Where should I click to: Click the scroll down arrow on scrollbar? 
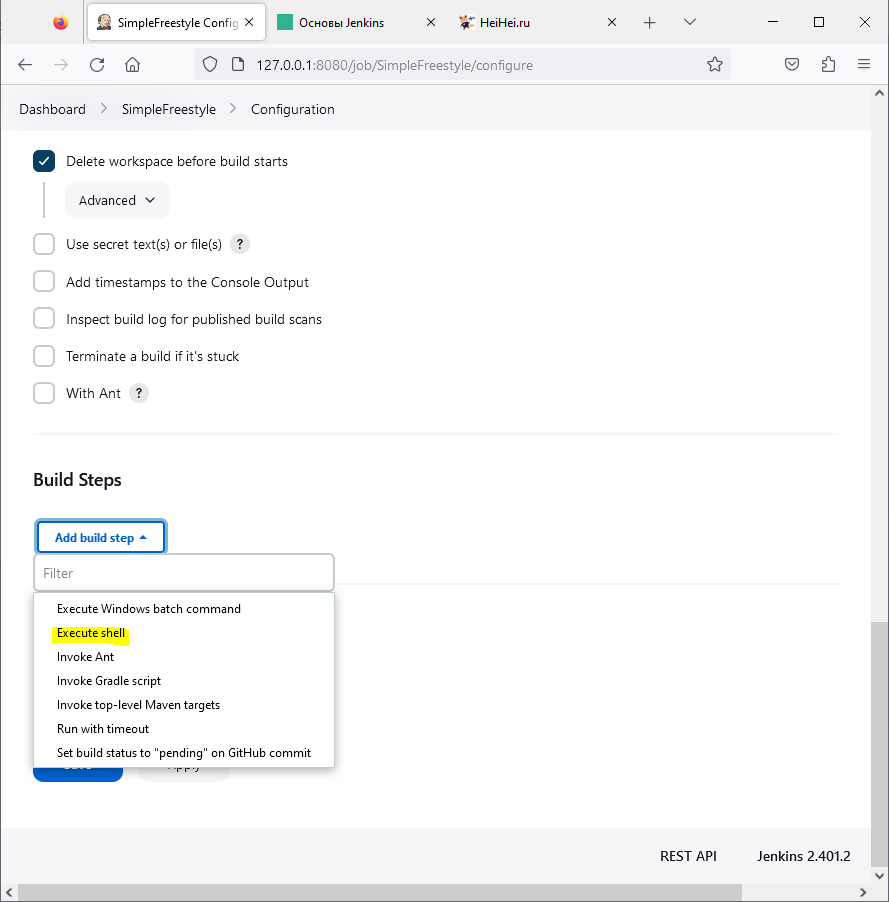pyautogui.click(x=879, y=876)
